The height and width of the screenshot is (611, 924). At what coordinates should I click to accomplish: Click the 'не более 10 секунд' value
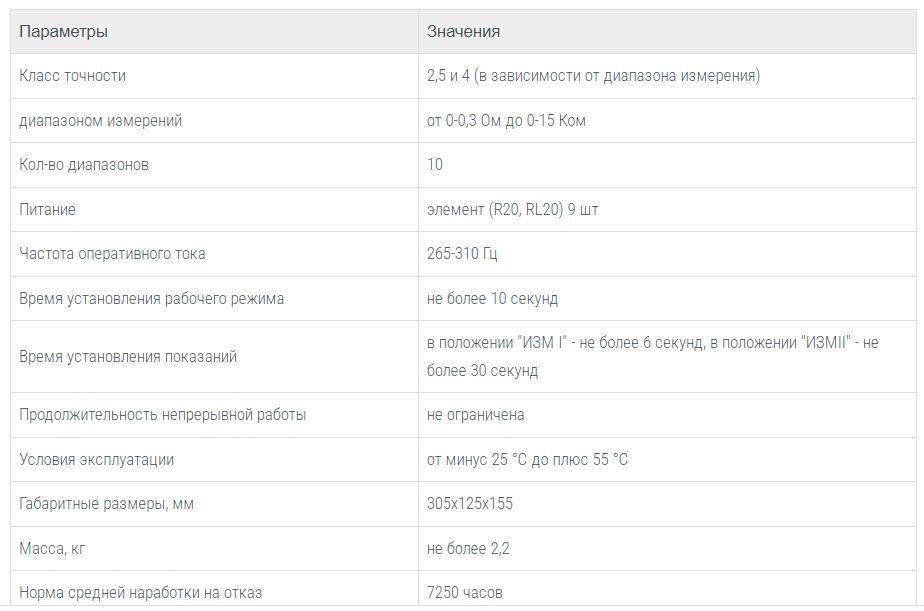492,299
